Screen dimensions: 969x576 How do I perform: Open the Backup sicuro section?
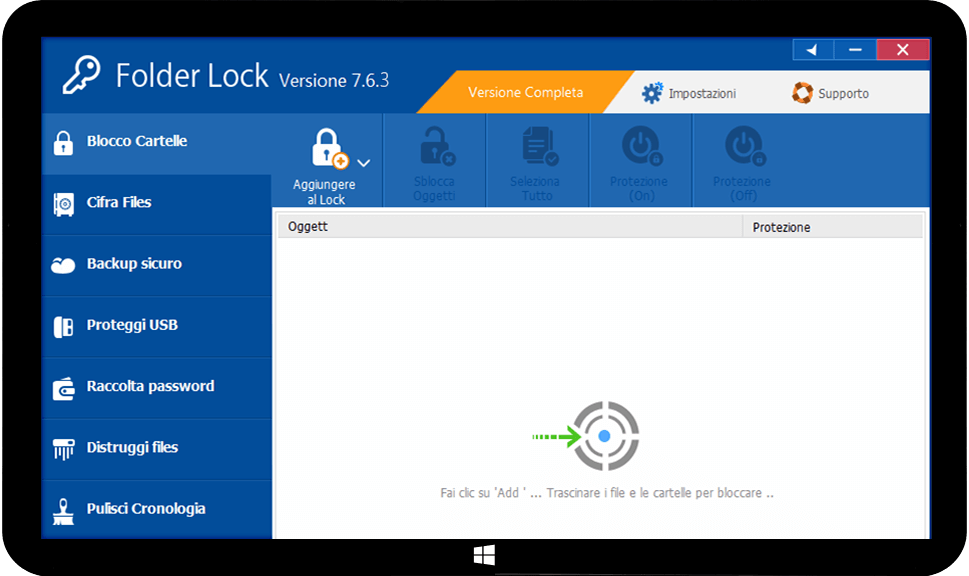coord(156,265)
